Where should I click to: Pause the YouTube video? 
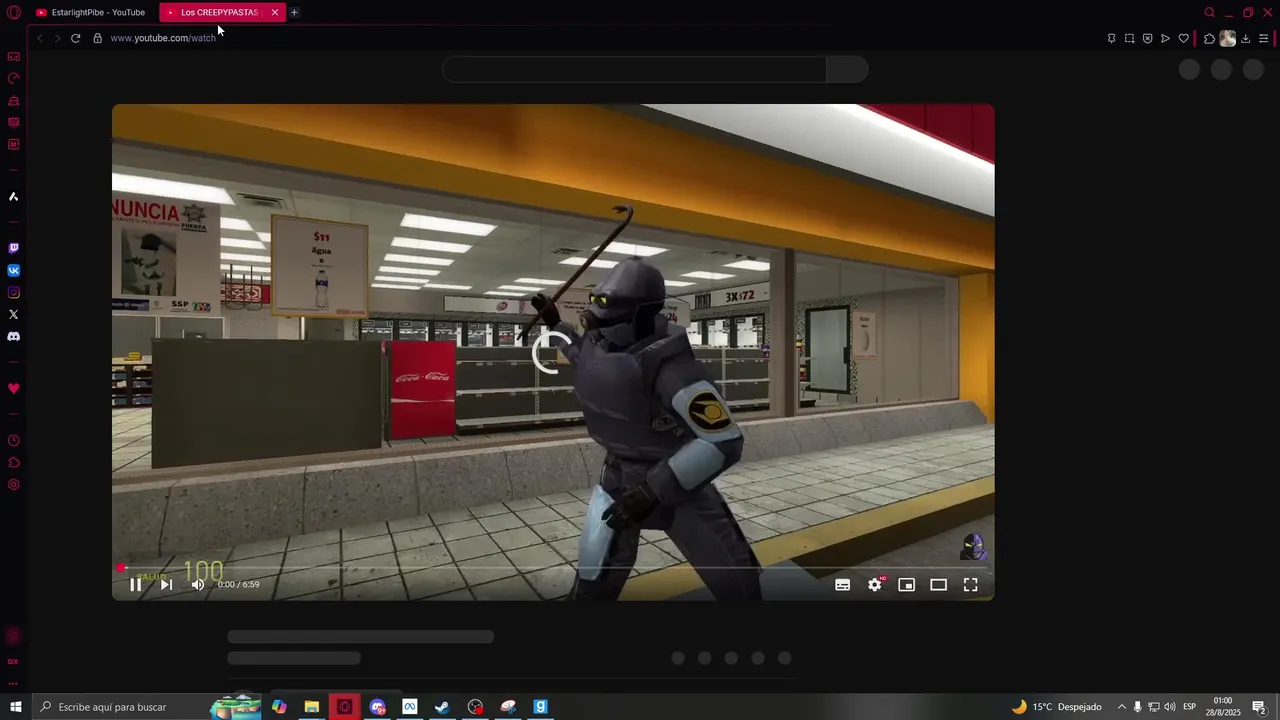[135, 585]
